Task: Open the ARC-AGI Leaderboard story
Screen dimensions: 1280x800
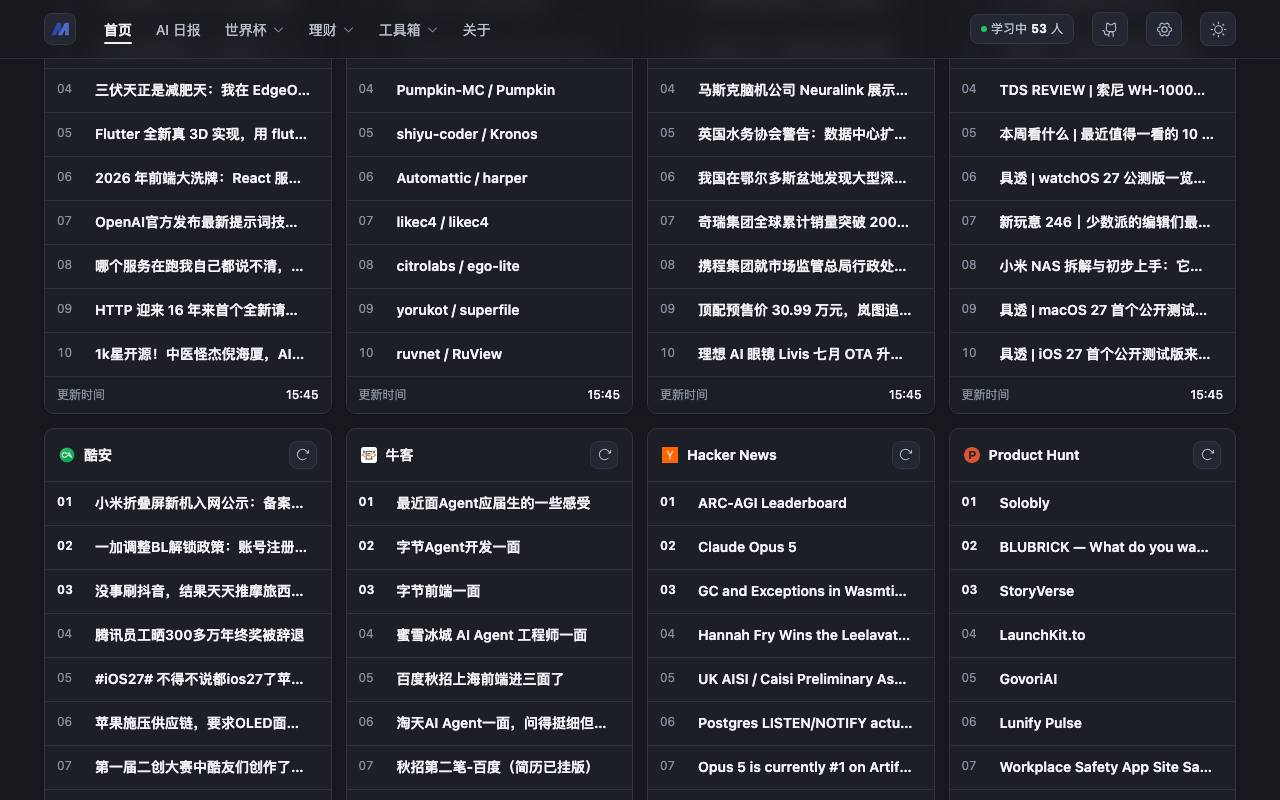Action: click(x=791, y=503)
